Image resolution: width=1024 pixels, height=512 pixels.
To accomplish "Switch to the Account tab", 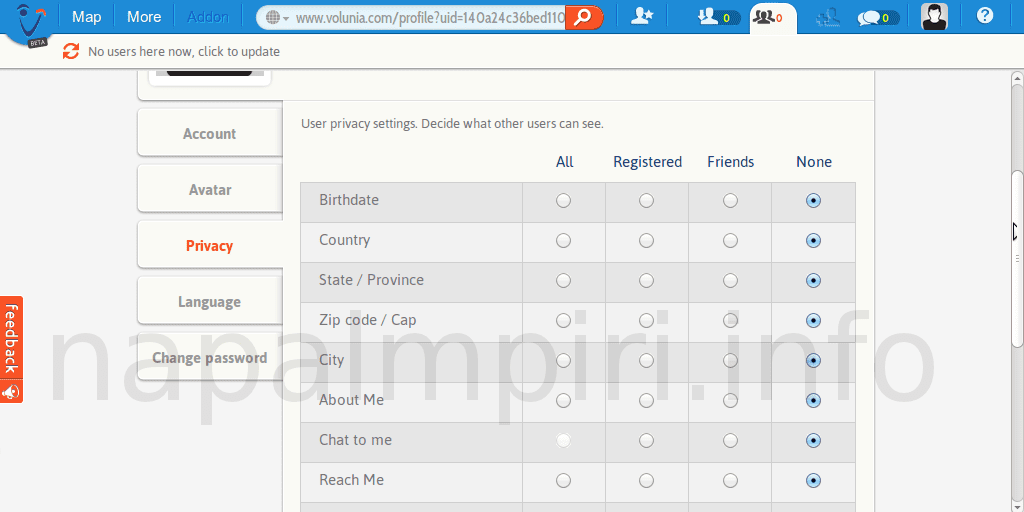I will pyautogui.click(x=209, y=134).
